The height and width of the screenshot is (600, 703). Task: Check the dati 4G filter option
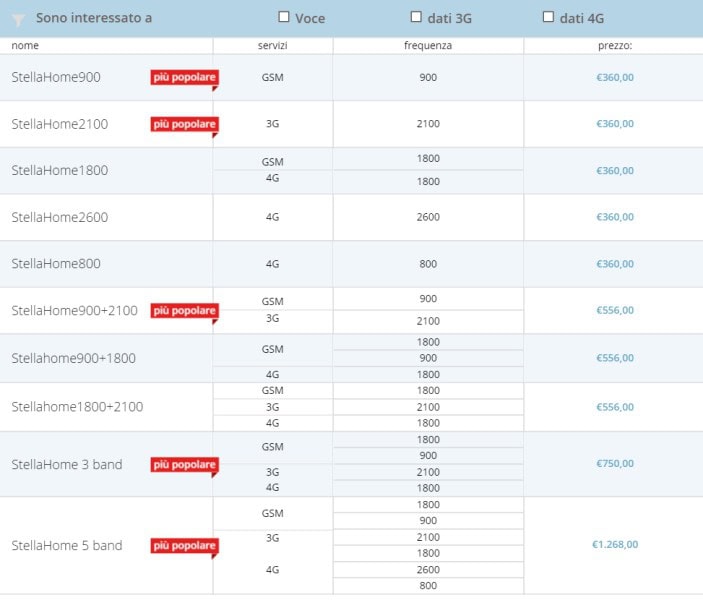pyautogui.click(x=548, y=17)
